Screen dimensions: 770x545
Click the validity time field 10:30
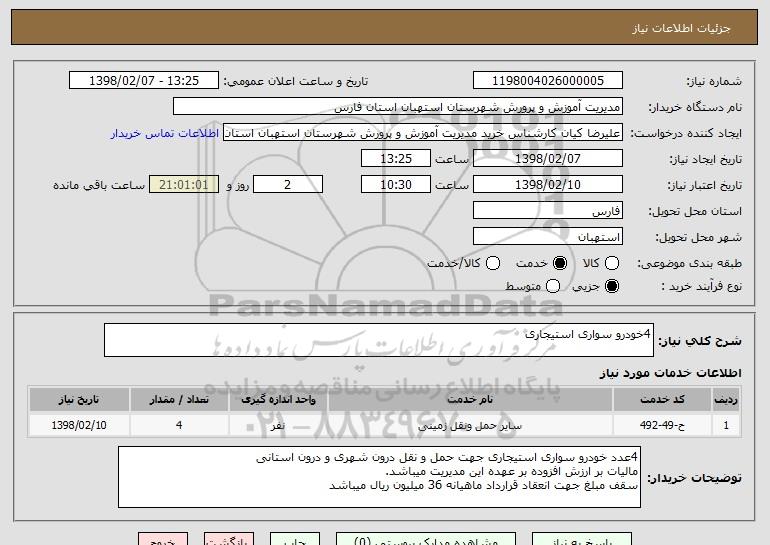click(x=396, y=185)
